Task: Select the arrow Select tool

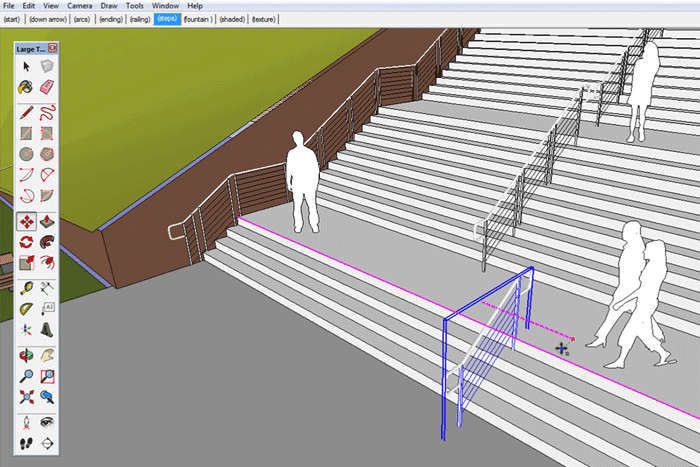Action: pos(26,66)
